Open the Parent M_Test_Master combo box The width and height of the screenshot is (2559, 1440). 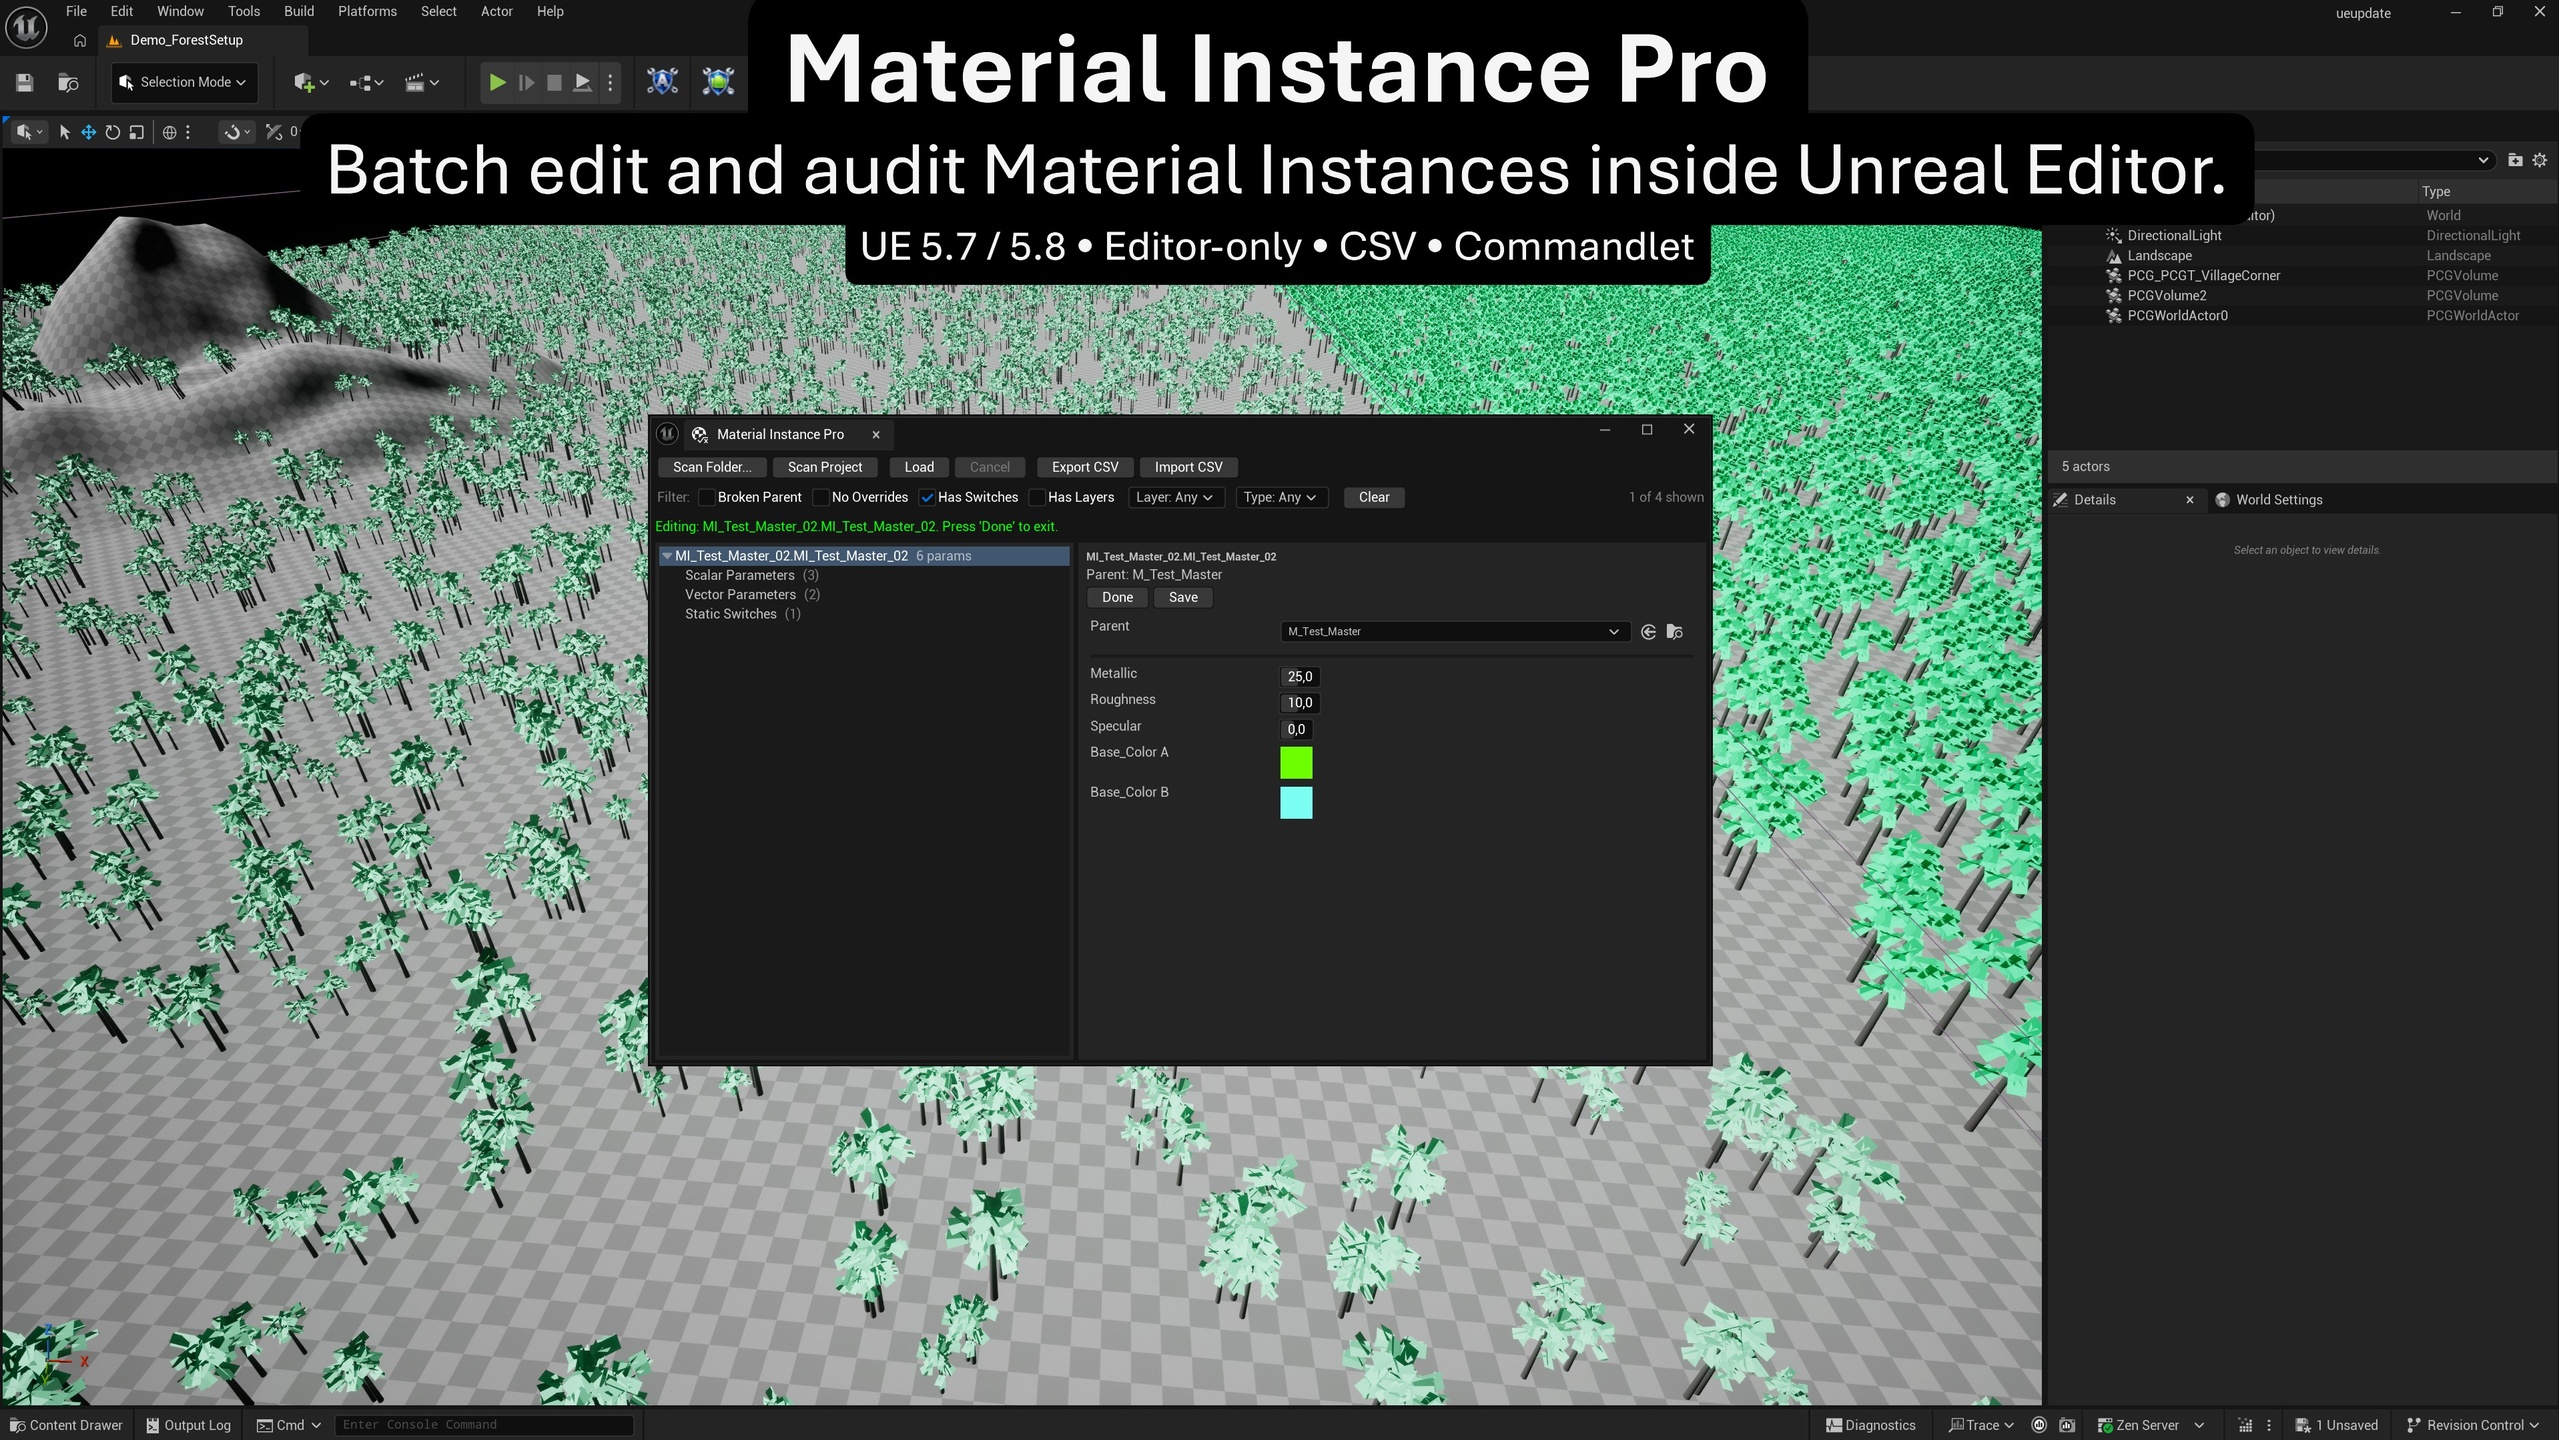pos(1454,631)
